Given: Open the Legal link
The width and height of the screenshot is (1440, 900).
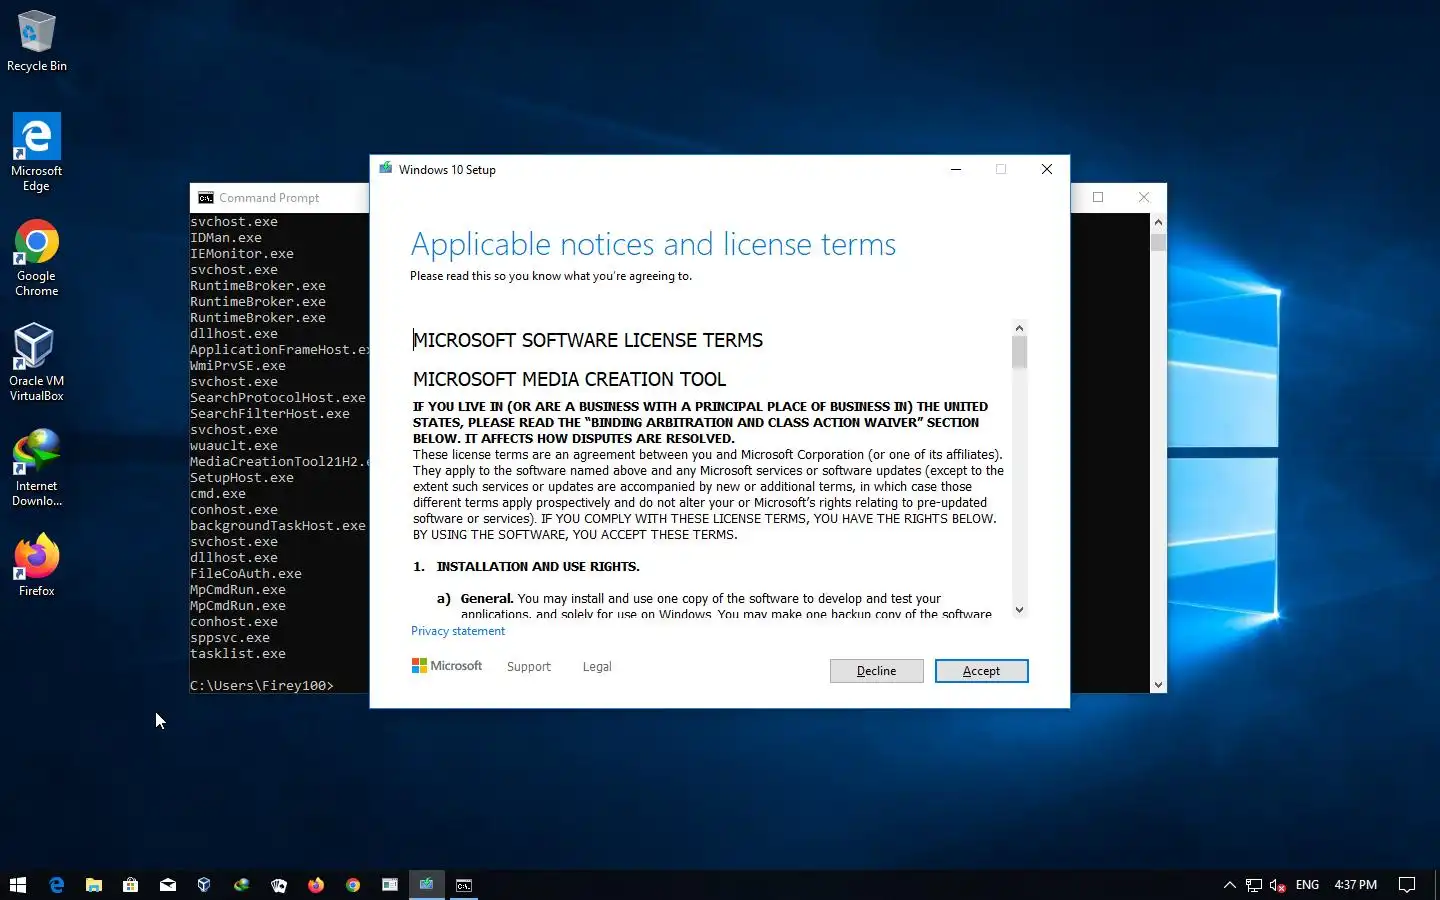Looking at the screenshot, I should point(597,667).
